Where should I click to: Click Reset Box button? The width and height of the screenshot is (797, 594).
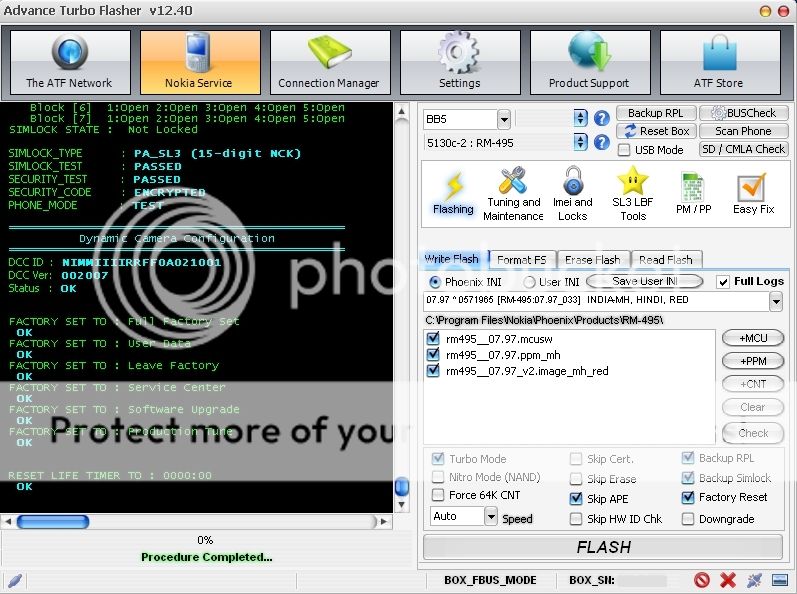(x=656, y=131)
